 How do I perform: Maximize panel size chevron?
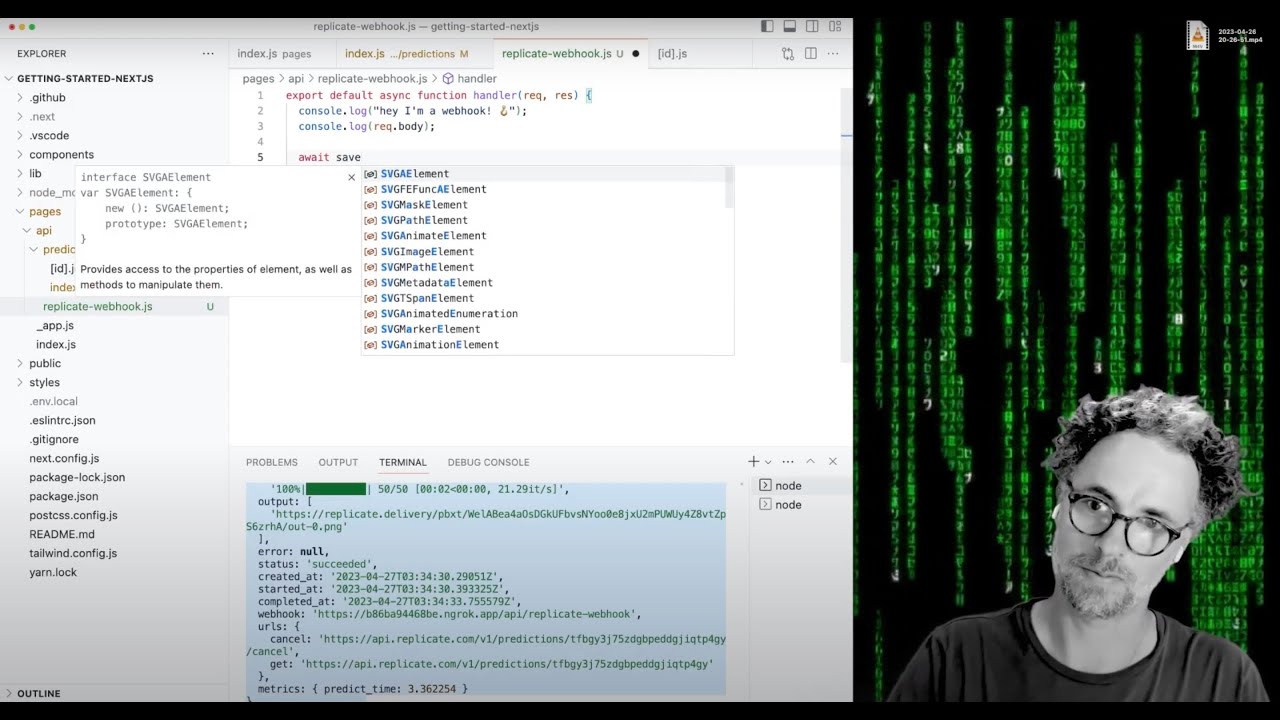point(810,461)
